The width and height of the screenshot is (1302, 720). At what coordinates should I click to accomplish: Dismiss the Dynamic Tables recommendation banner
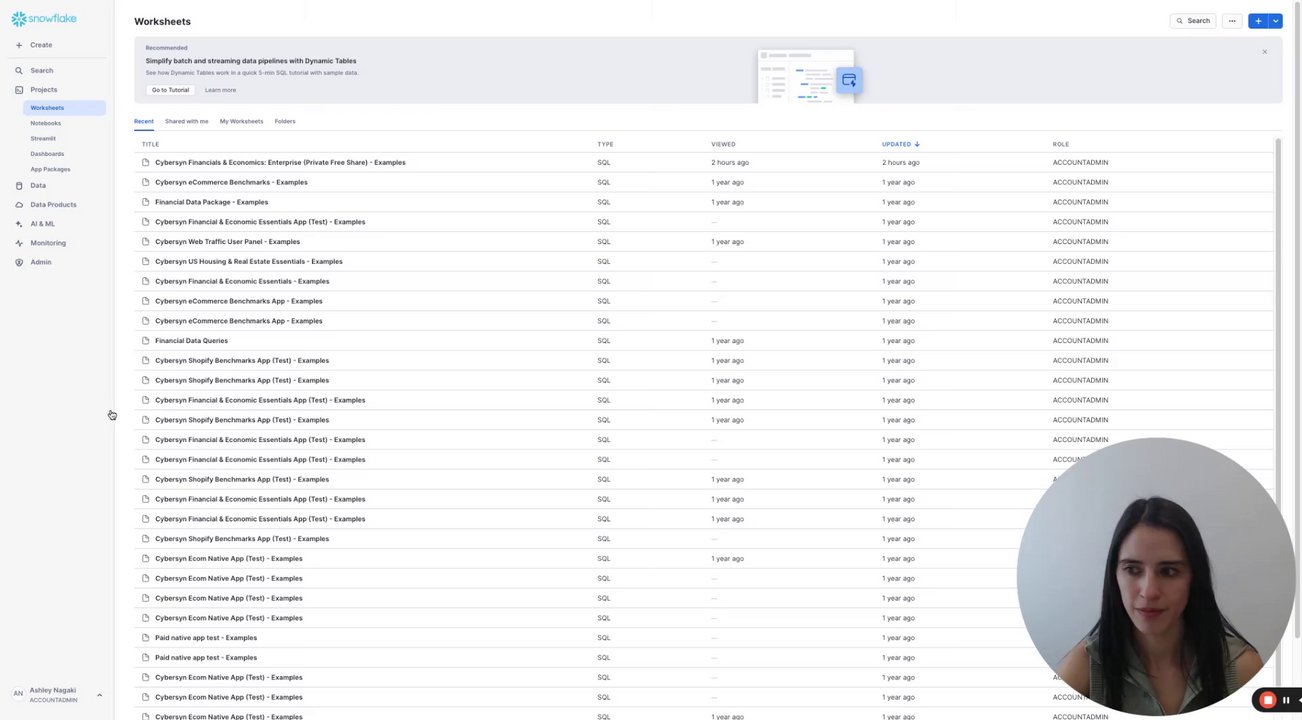pyautogui.click(x=1264, y=52)
